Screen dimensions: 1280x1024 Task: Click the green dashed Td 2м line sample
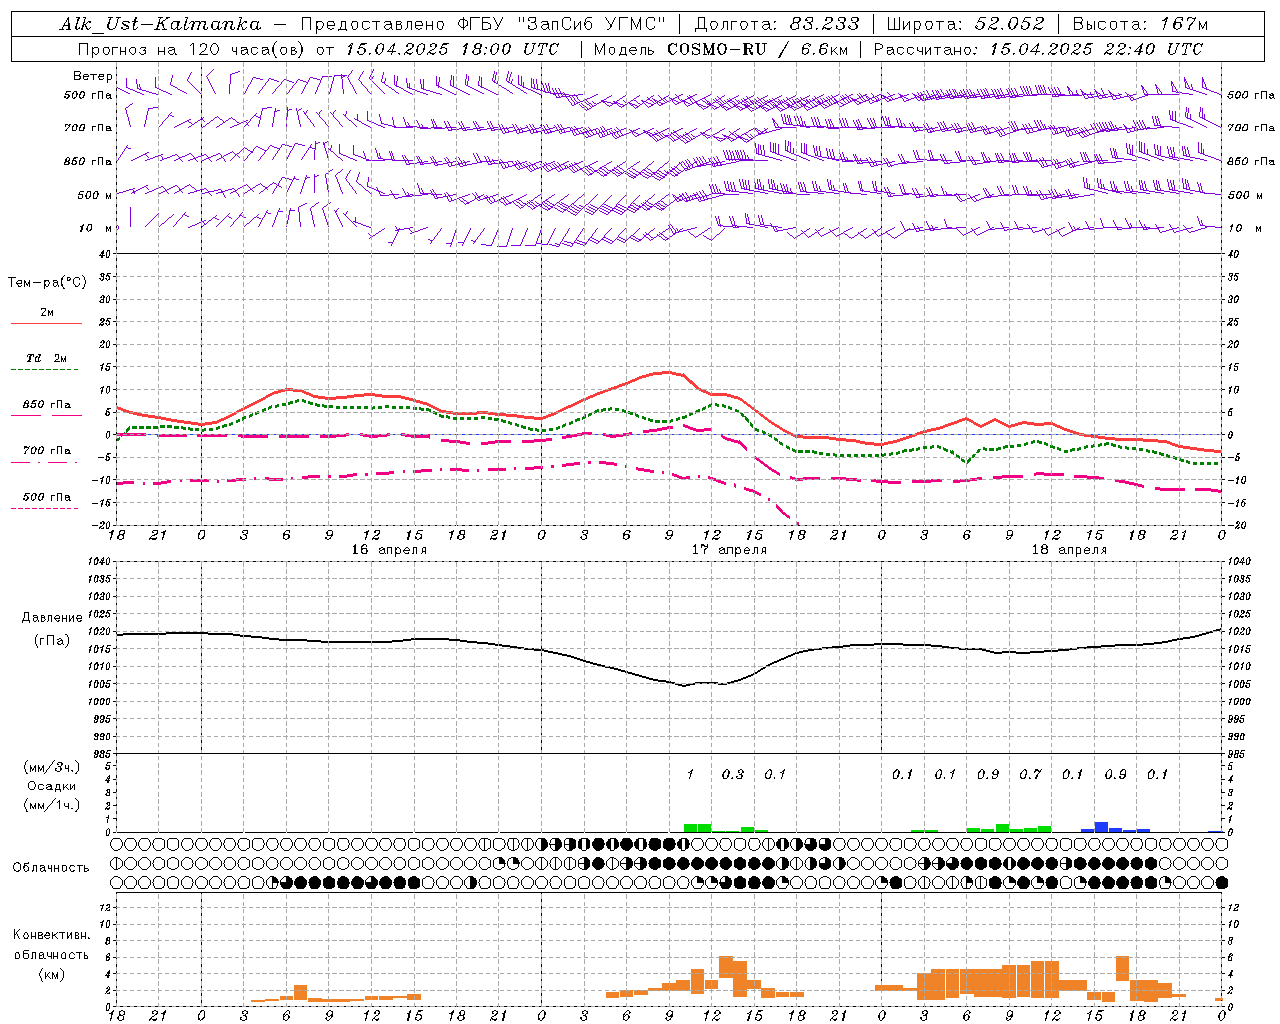(44, 370)
